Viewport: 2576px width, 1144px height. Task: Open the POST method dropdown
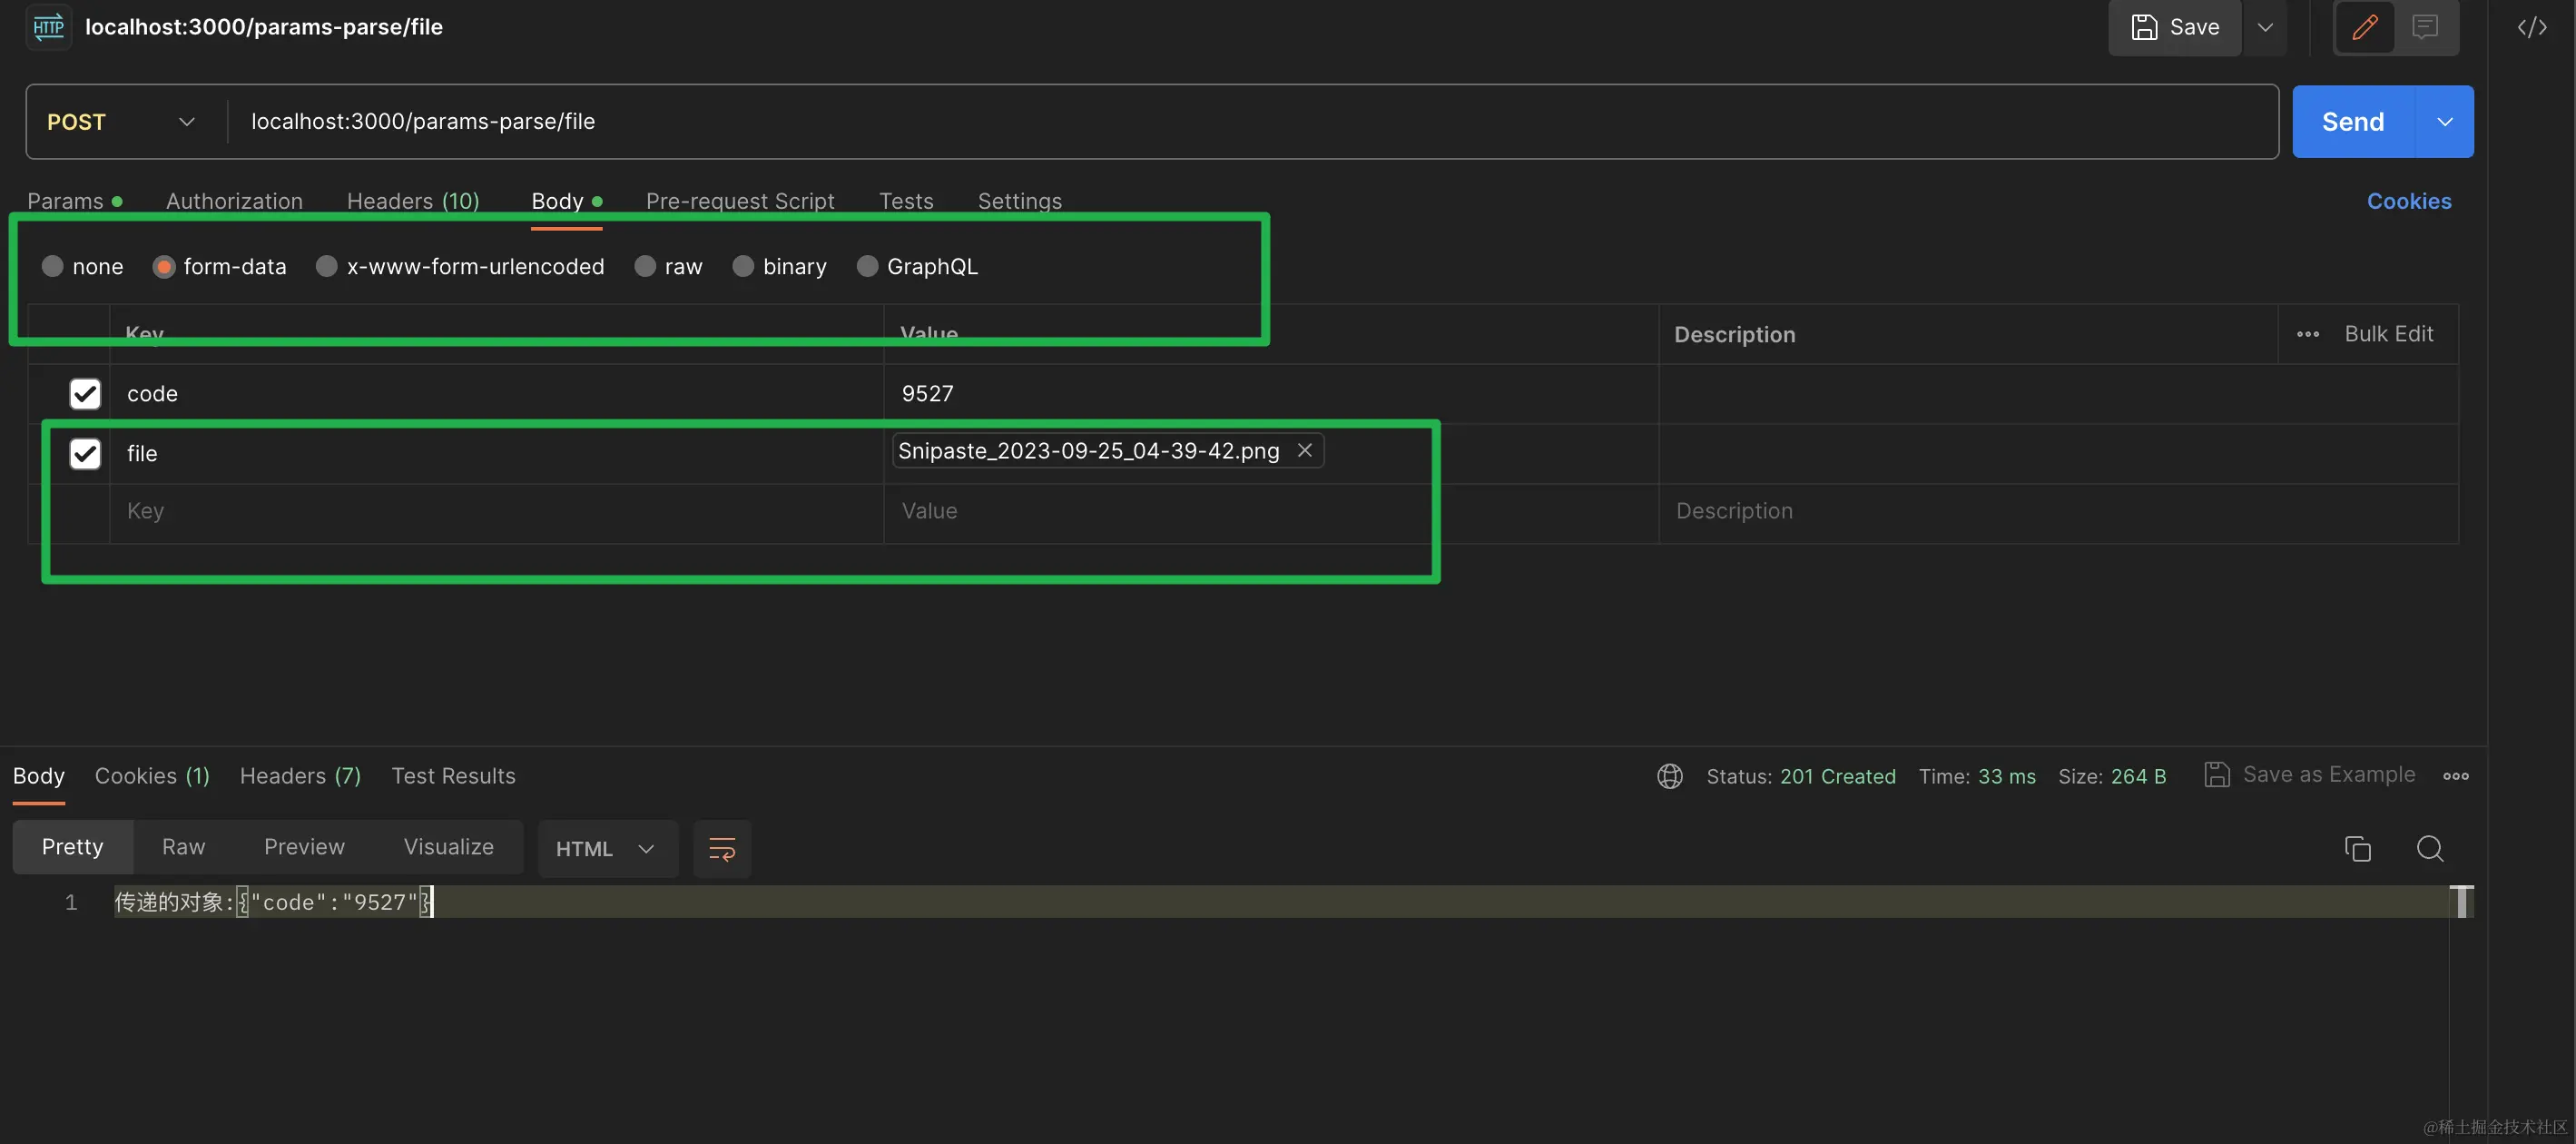(x=122, y=122)
